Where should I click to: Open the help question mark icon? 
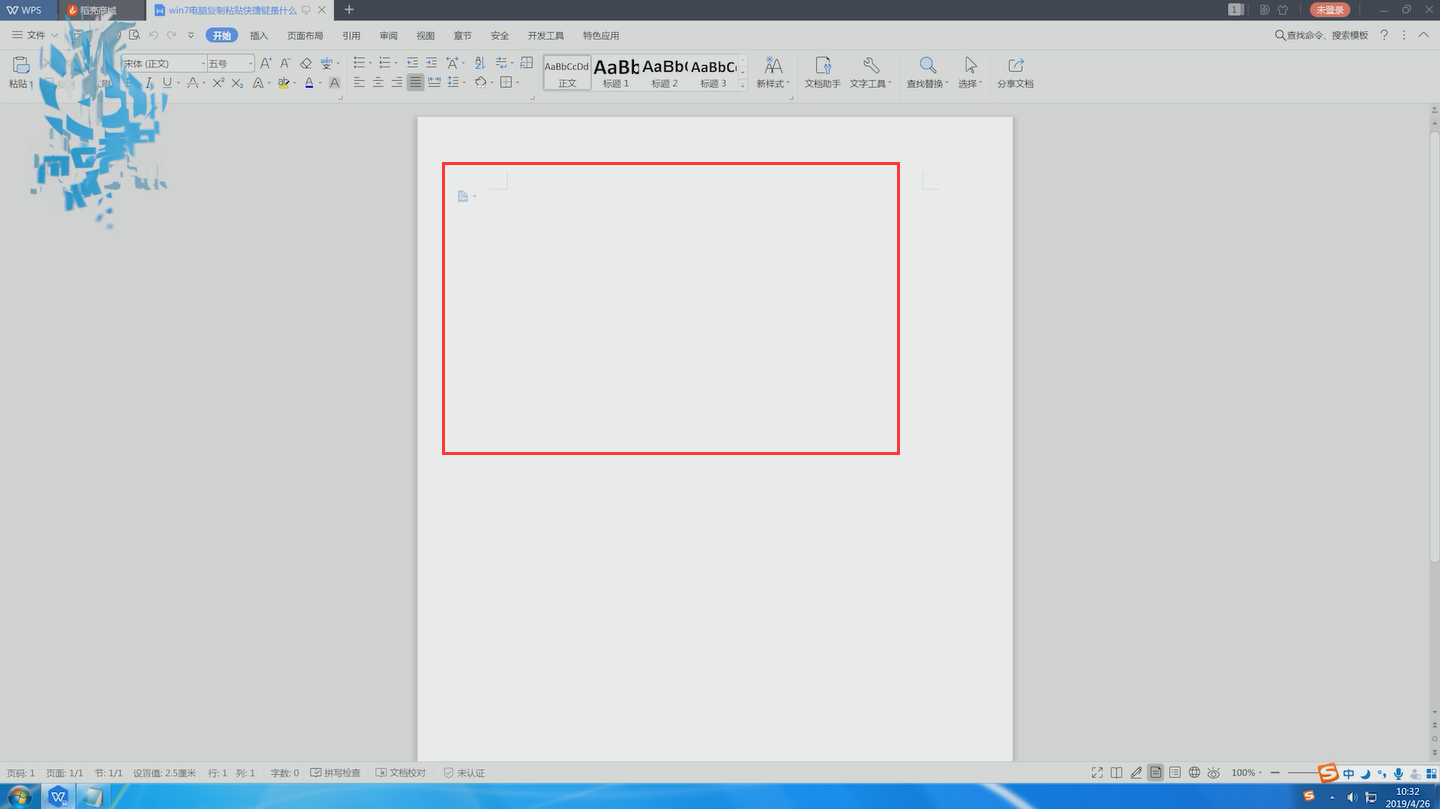(1384, 35)
